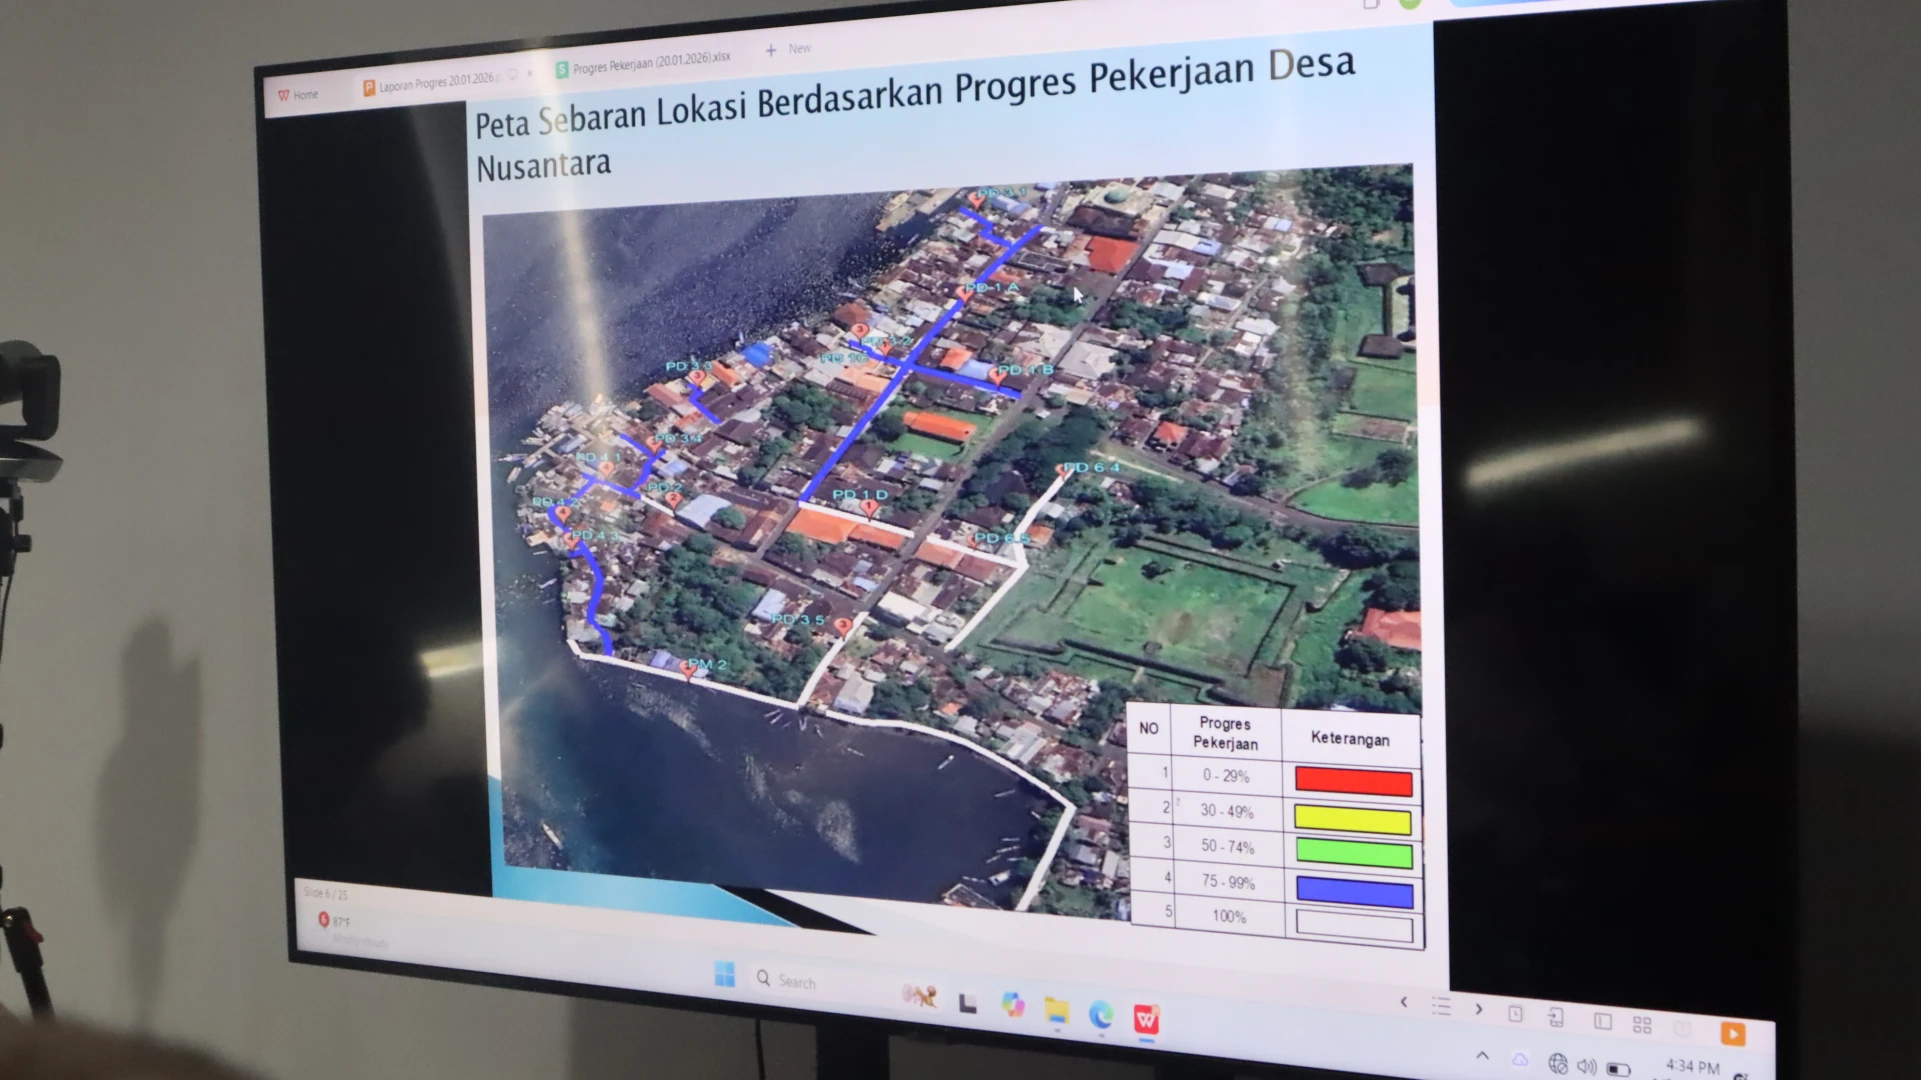
Task: Go to next slide arrow
Action: point(1479,1009)
